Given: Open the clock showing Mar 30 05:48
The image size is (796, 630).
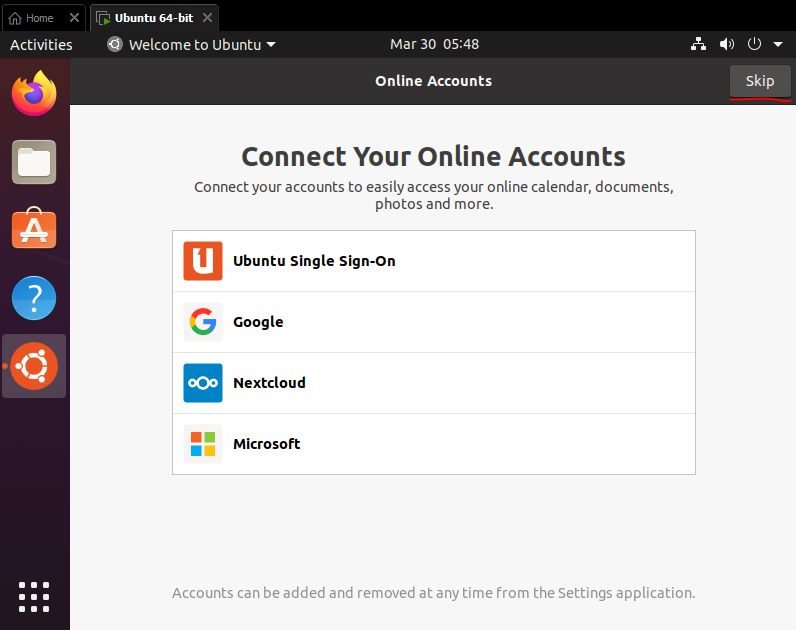Looking at the screenshot, I should click(434, 44).
